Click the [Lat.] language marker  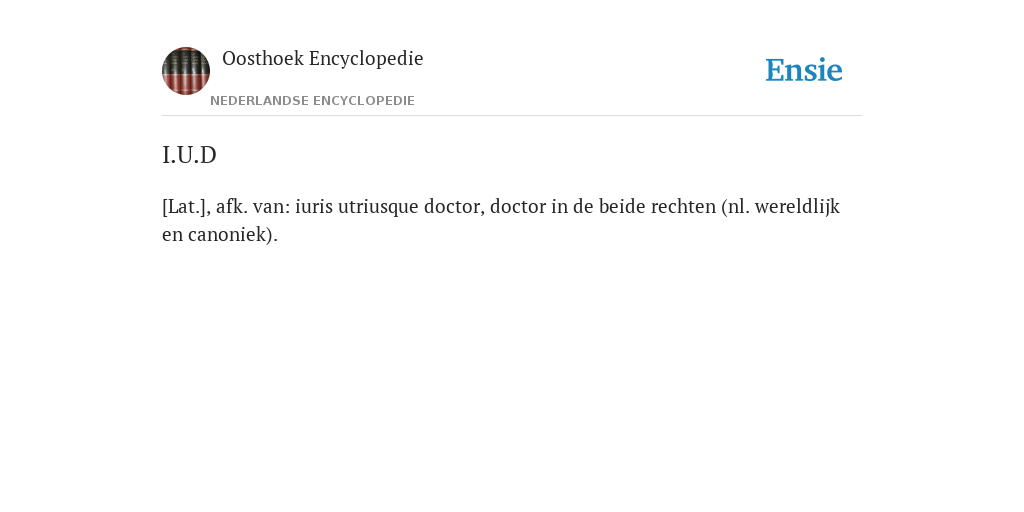(x=186, y=207)
